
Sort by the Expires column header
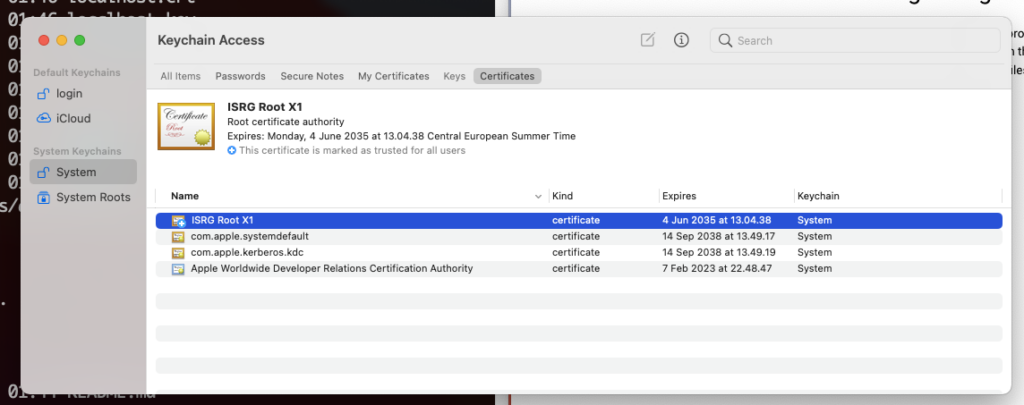pos(679,196)
